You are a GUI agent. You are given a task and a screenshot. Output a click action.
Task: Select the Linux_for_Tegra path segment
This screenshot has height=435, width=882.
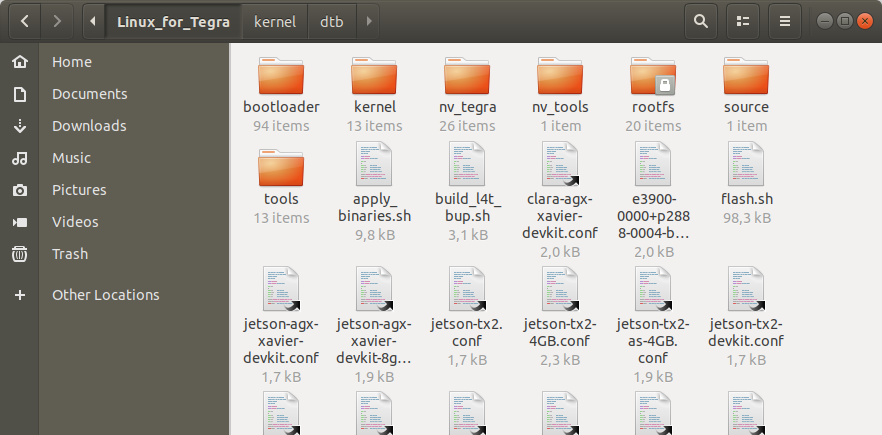173,22
